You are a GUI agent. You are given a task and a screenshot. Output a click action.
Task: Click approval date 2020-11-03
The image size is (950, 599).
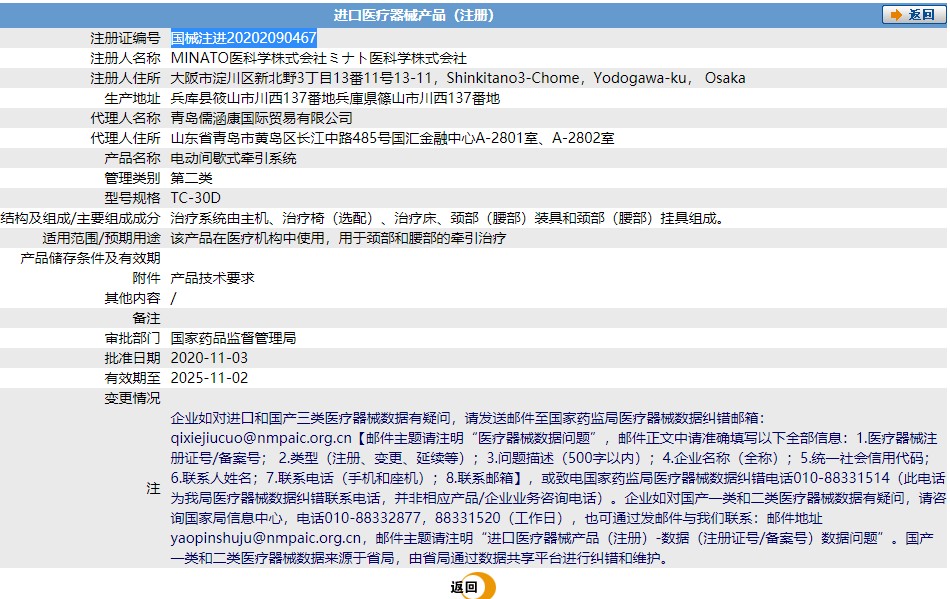click(x=209, y=358)
